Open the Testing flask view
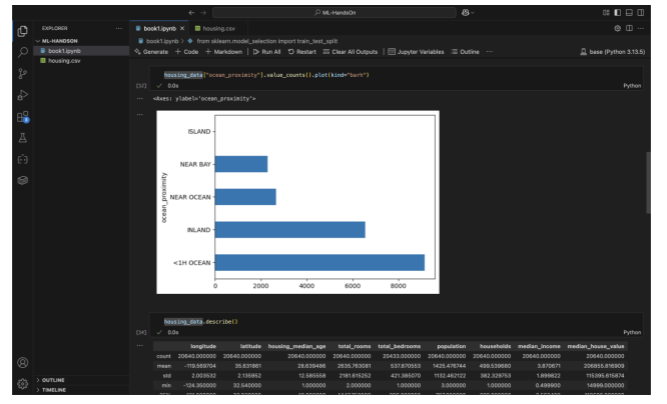 (23, 138)
